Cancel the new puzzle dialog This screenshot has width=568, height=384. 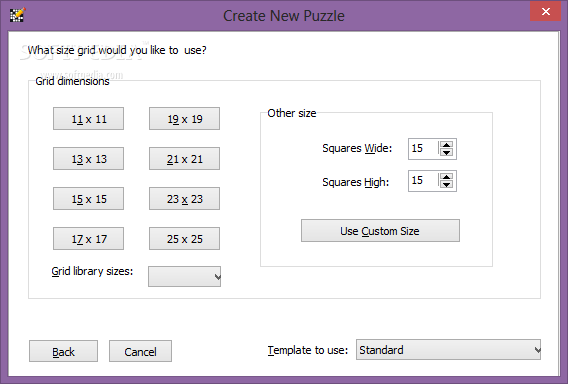[141, 351]
